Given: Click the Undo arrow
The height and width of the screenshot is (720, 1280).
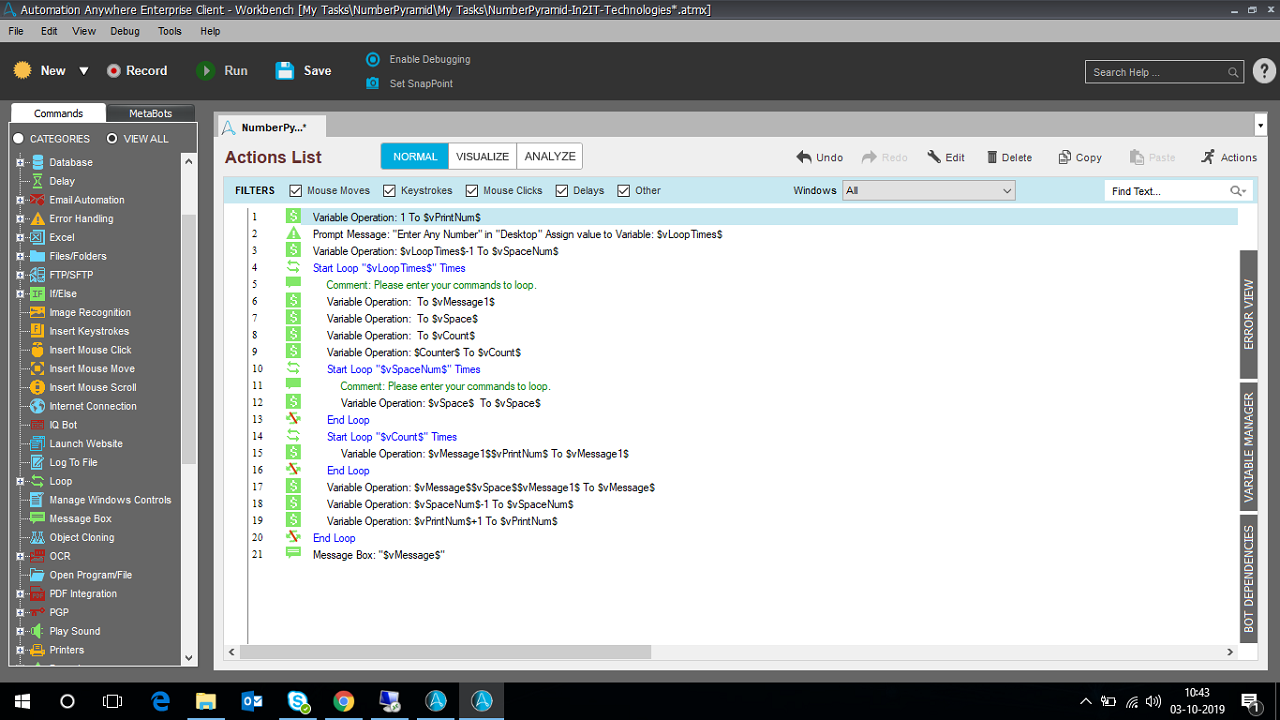Looking at the screenshot, I should [804, 157].
